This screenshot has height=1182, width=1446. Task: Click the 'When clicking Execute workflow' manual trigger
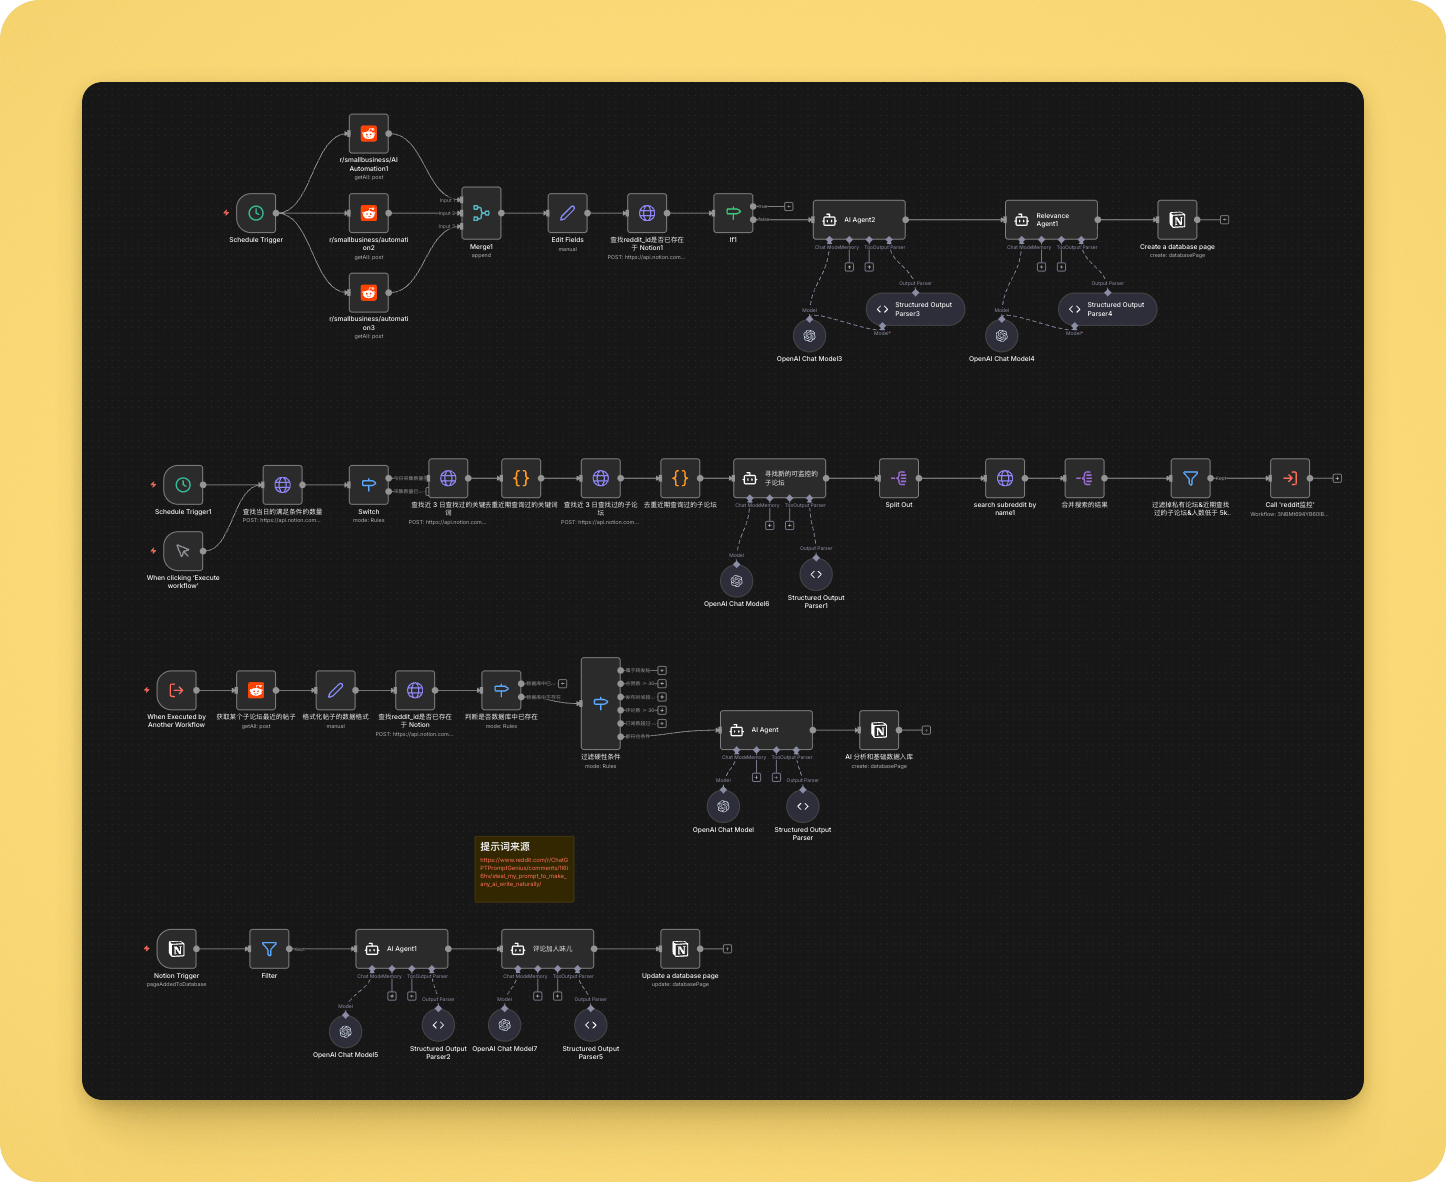point(183,551)
